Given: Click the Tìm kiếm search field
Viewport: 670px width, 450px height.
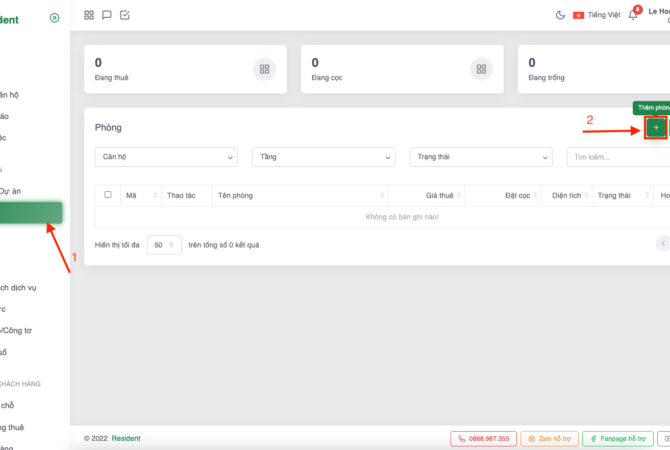Looking at the screenshot, I should (615, 157).
